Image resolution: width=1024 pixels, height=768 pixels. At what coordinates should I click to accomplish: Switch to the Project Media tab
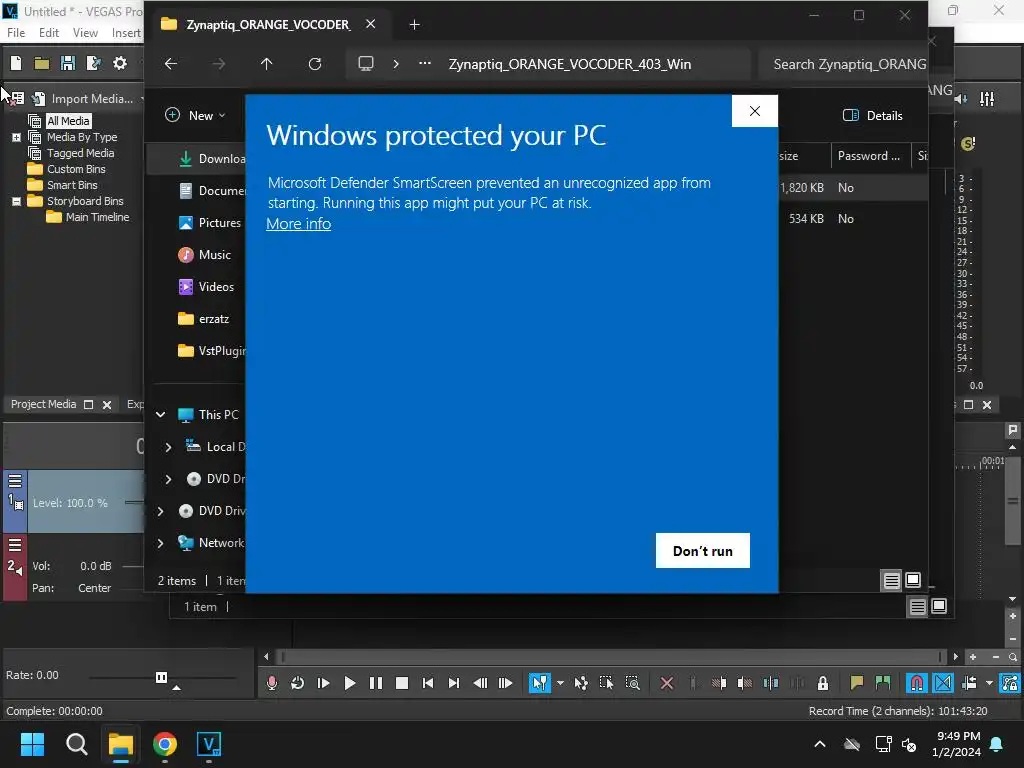(43, 404)
